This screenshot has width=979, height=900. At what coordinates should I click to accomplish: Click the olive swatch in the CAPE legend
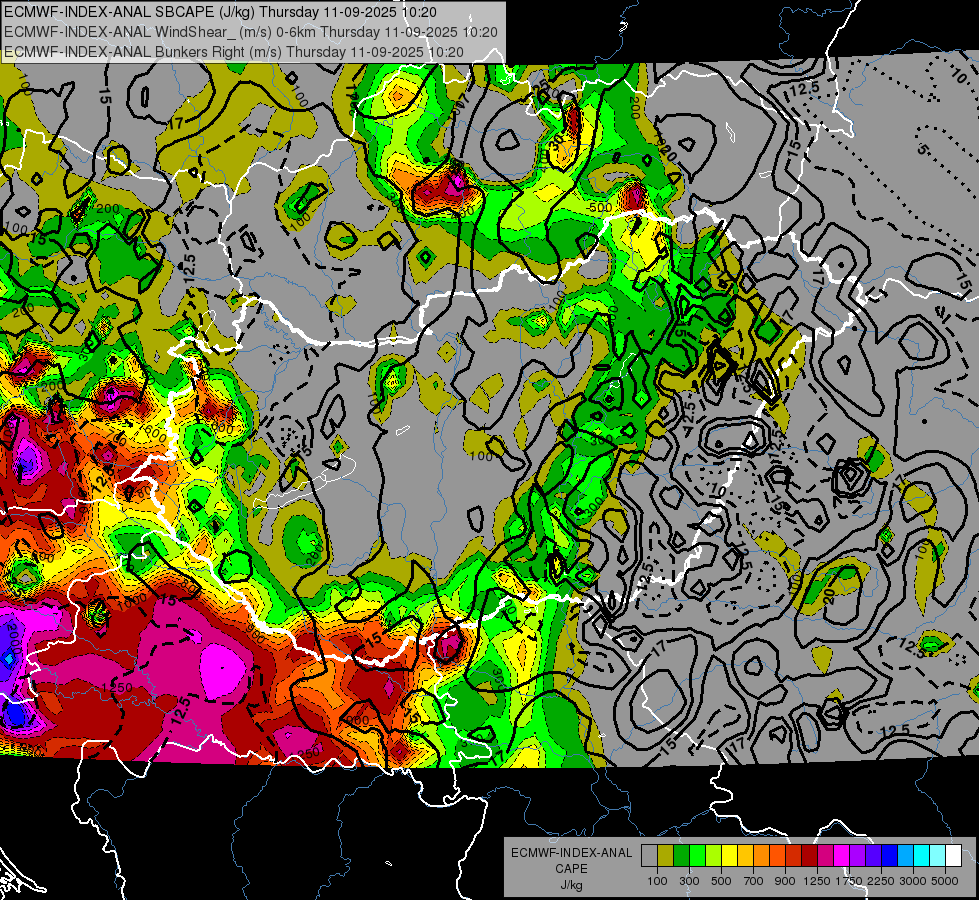pyautogui.click(x=666, y=855)
